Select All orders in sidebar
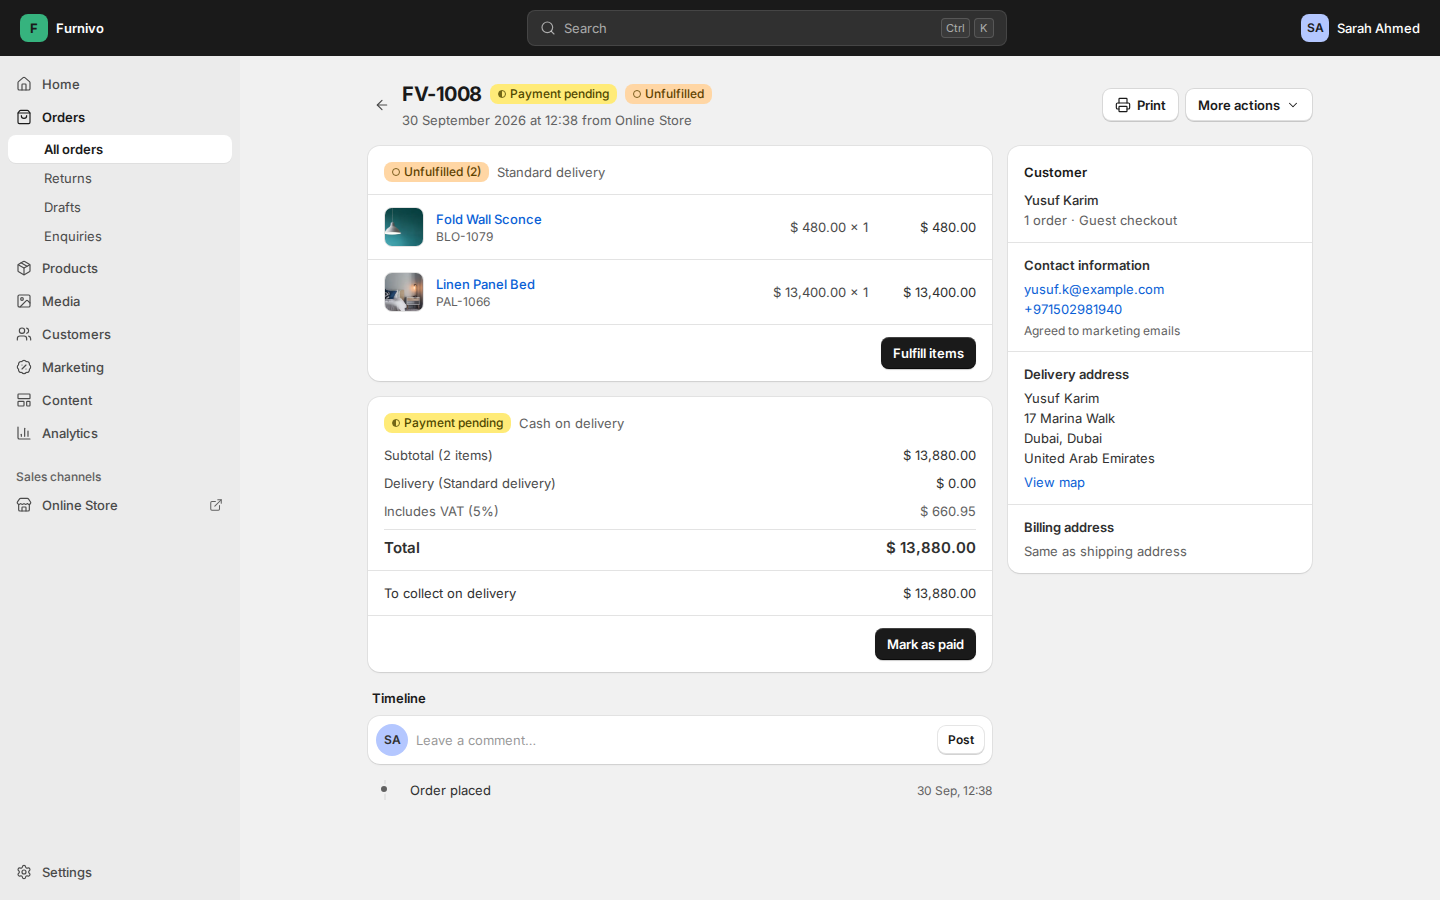 point(120,149)
